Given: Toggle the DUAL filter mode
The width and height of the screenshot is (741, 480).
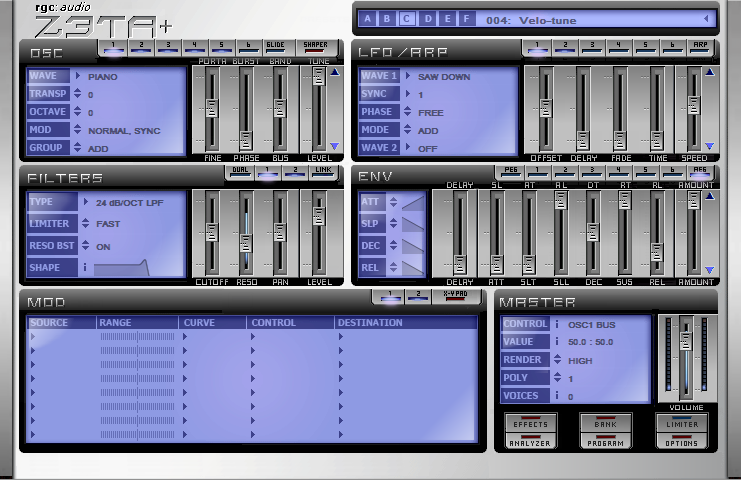Looking at the screenshot, I should (x=240, y=172).
